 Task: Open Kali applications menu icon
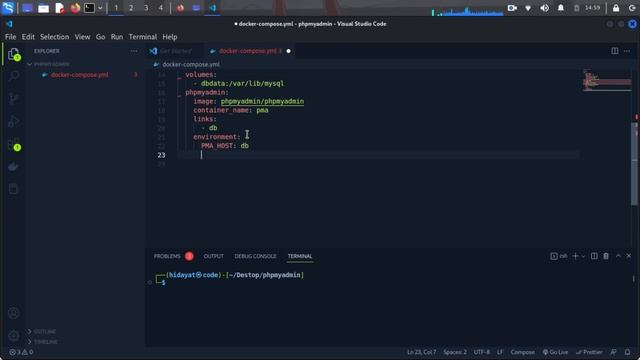(8, 8)
